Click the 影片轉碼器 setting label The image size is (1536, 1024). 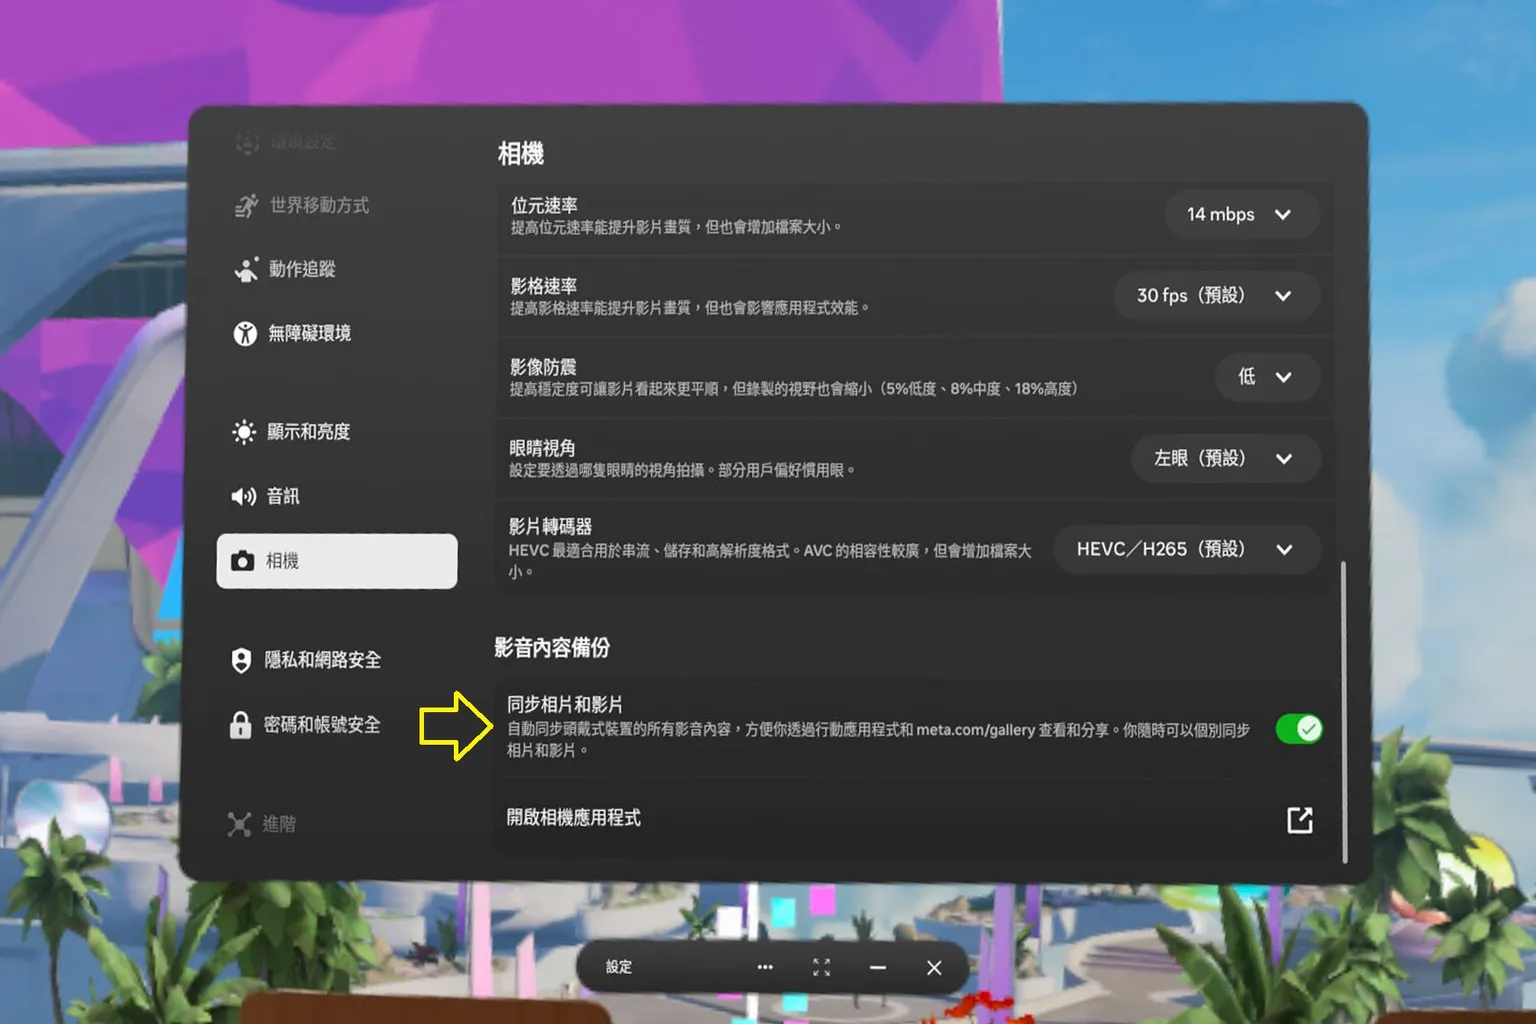(550, 527)
